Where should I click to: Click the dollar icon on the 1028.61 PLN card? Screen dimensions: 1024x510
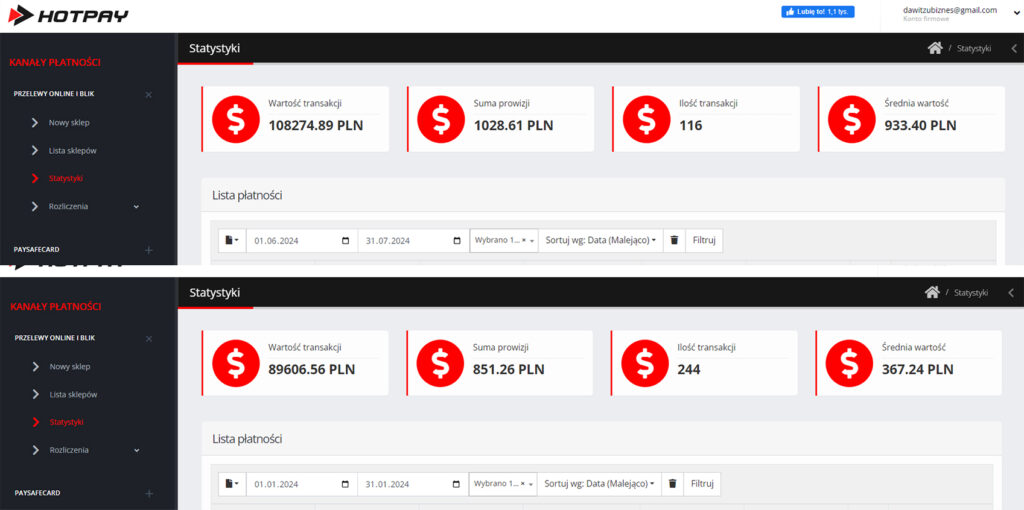(x=441, y=119)
